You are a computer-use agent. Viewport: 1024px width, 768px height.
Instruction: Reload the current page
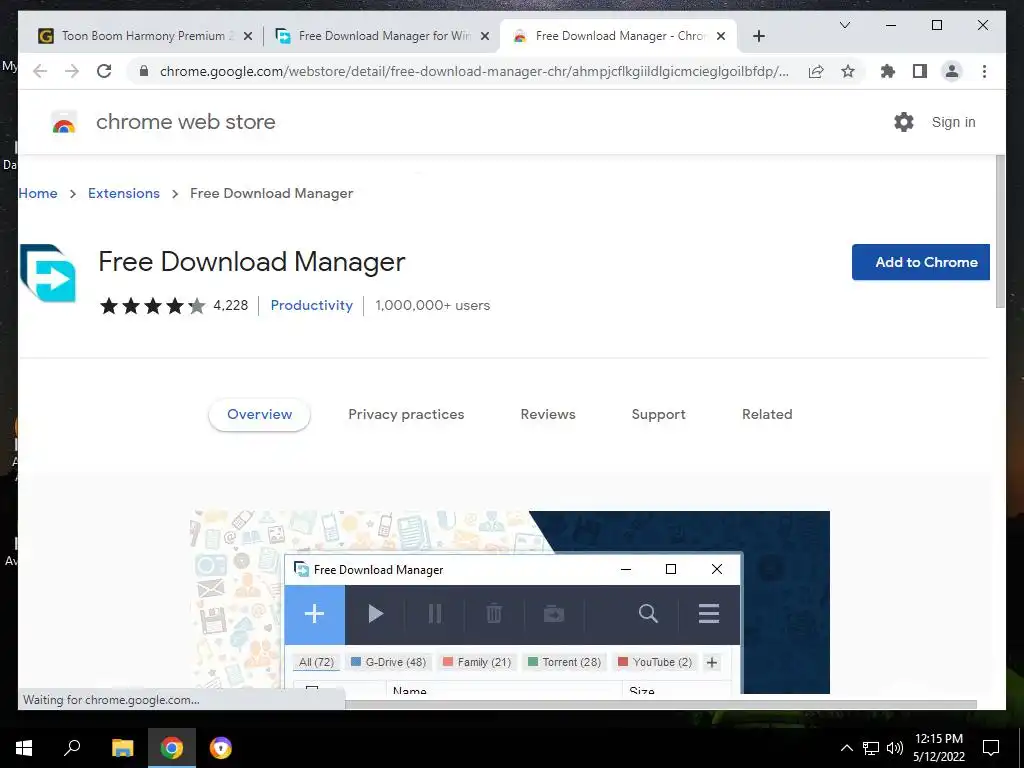click(104, 71)
